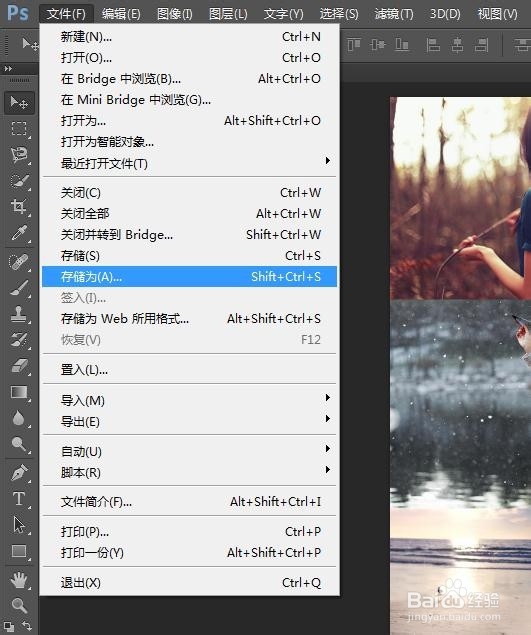
Task: Click the align horizontal centers icon
Action: point(457,45)
